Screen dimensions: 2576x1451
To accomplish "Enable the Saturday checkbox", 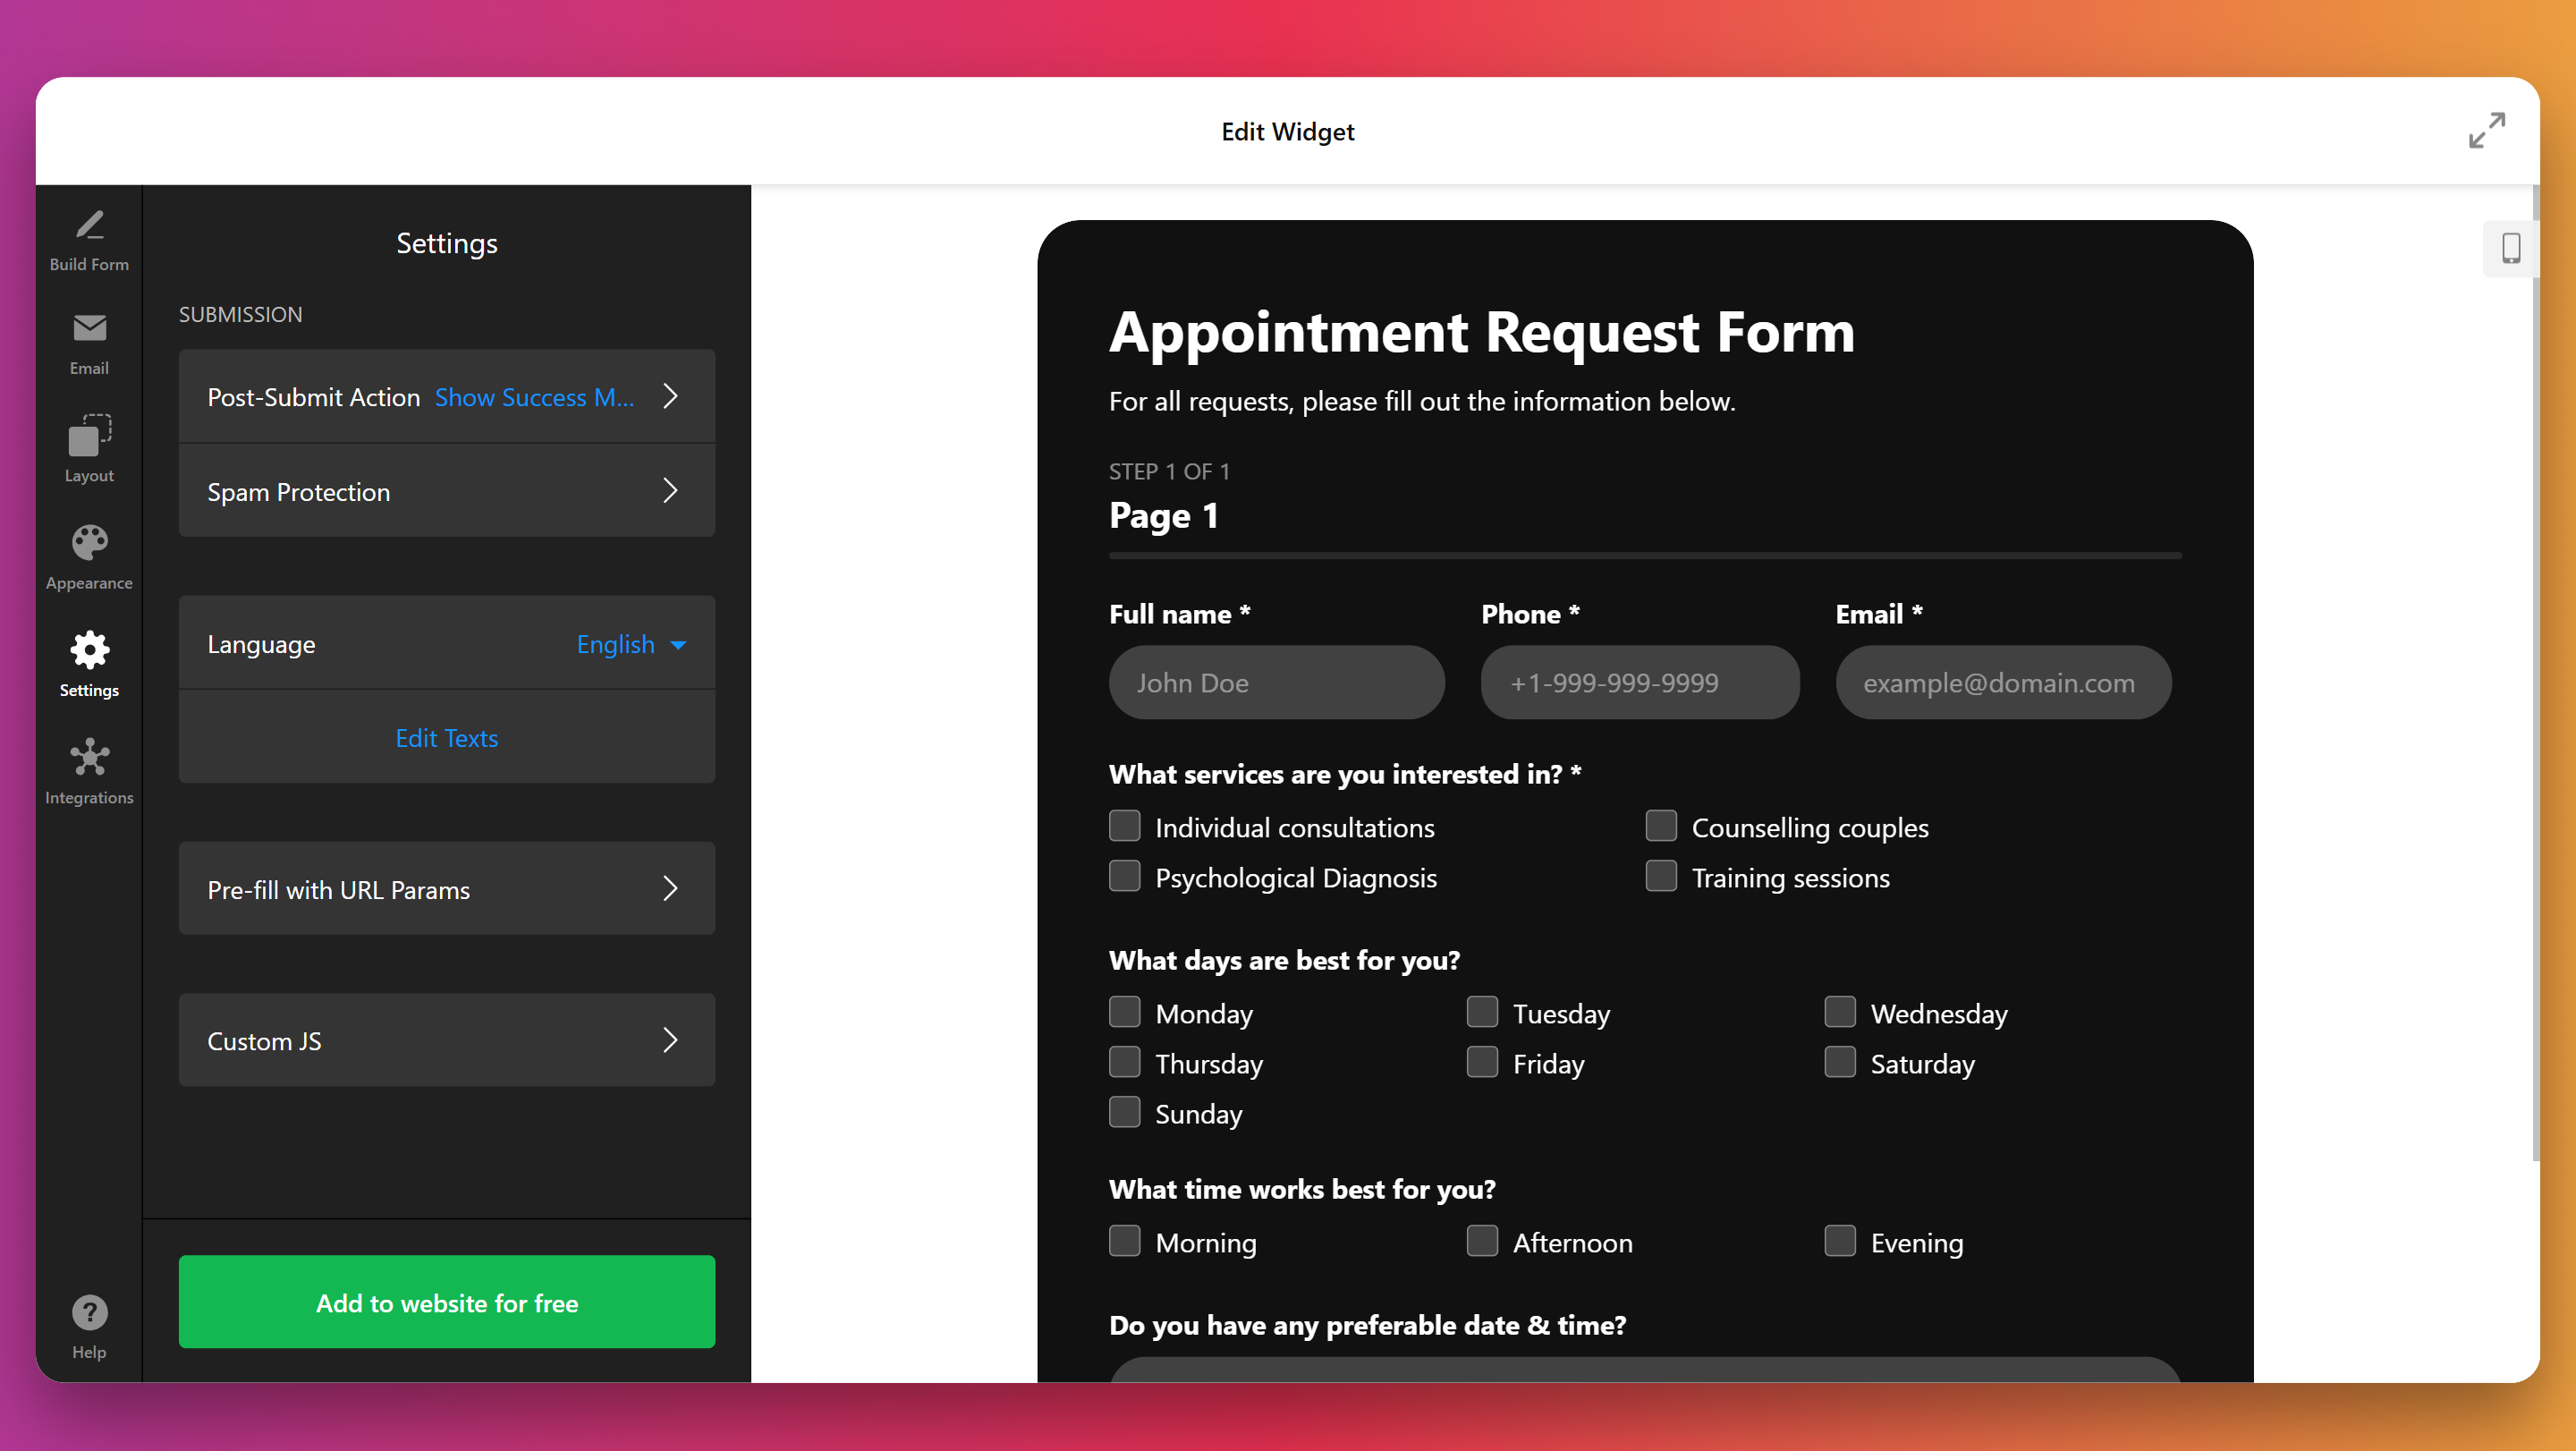I will pos(1839,1062).
